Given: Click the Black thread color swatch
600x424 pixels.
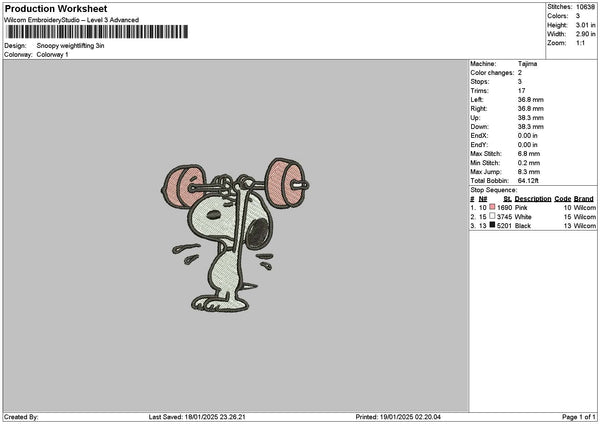Looking at the screenshot, I should coord(492,225).
